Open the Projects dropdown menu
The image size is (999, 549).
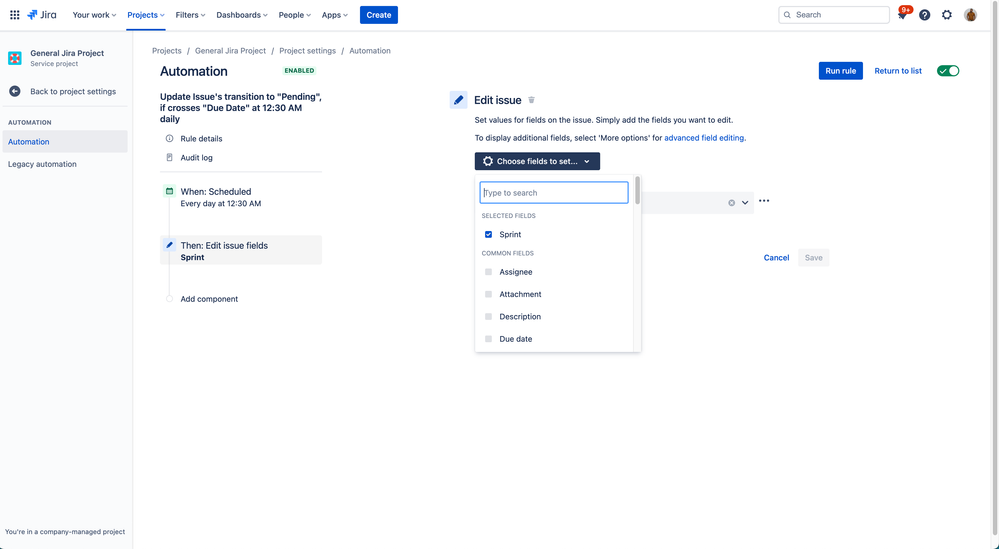click(146, 15)
